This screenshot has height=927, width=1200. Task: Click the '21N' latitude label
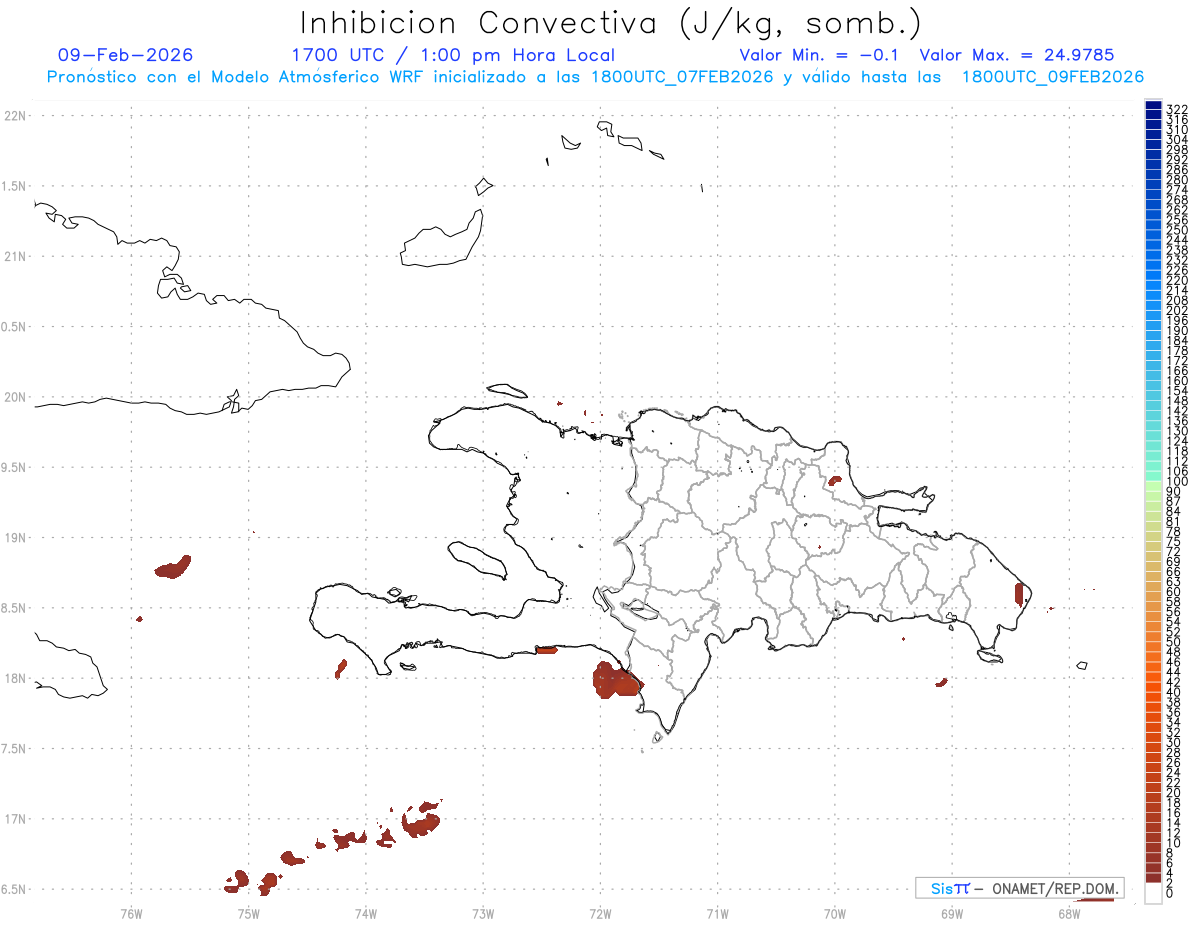coord(15,257)
